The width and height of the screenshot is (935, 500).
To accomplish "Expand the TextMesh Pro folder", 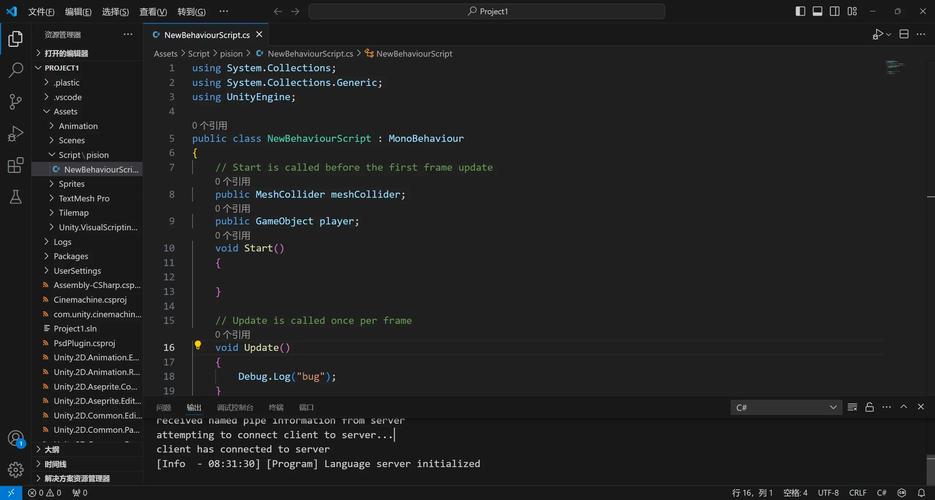I will pyautogui.click(x=84, y=198).
